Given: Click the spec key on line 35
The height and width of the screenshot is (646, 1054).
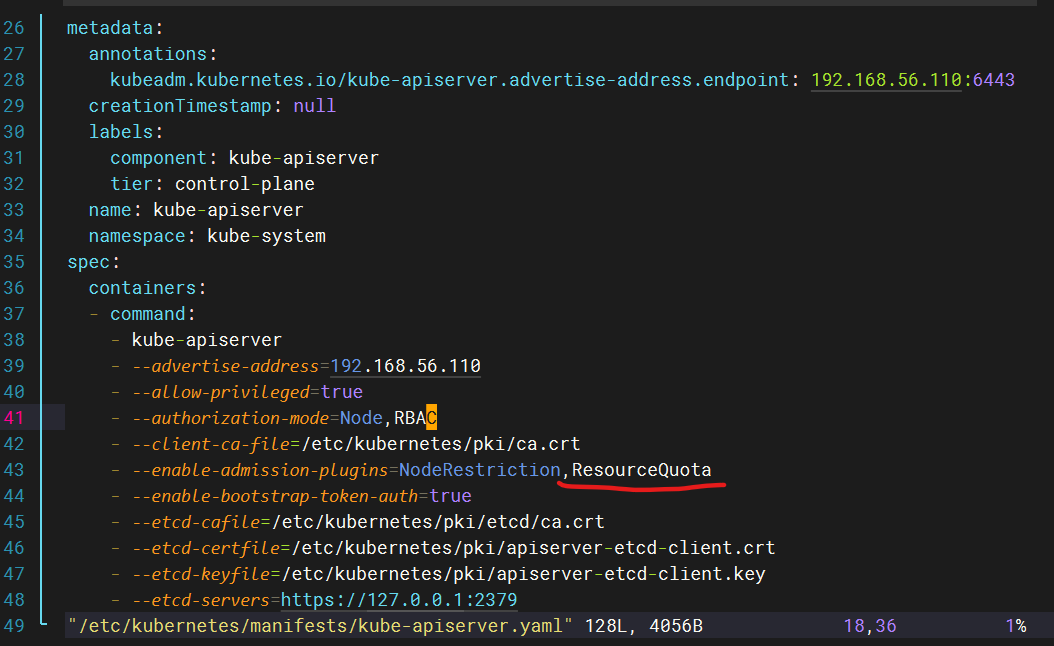Looking at the screenshot, I should (88, 262).
